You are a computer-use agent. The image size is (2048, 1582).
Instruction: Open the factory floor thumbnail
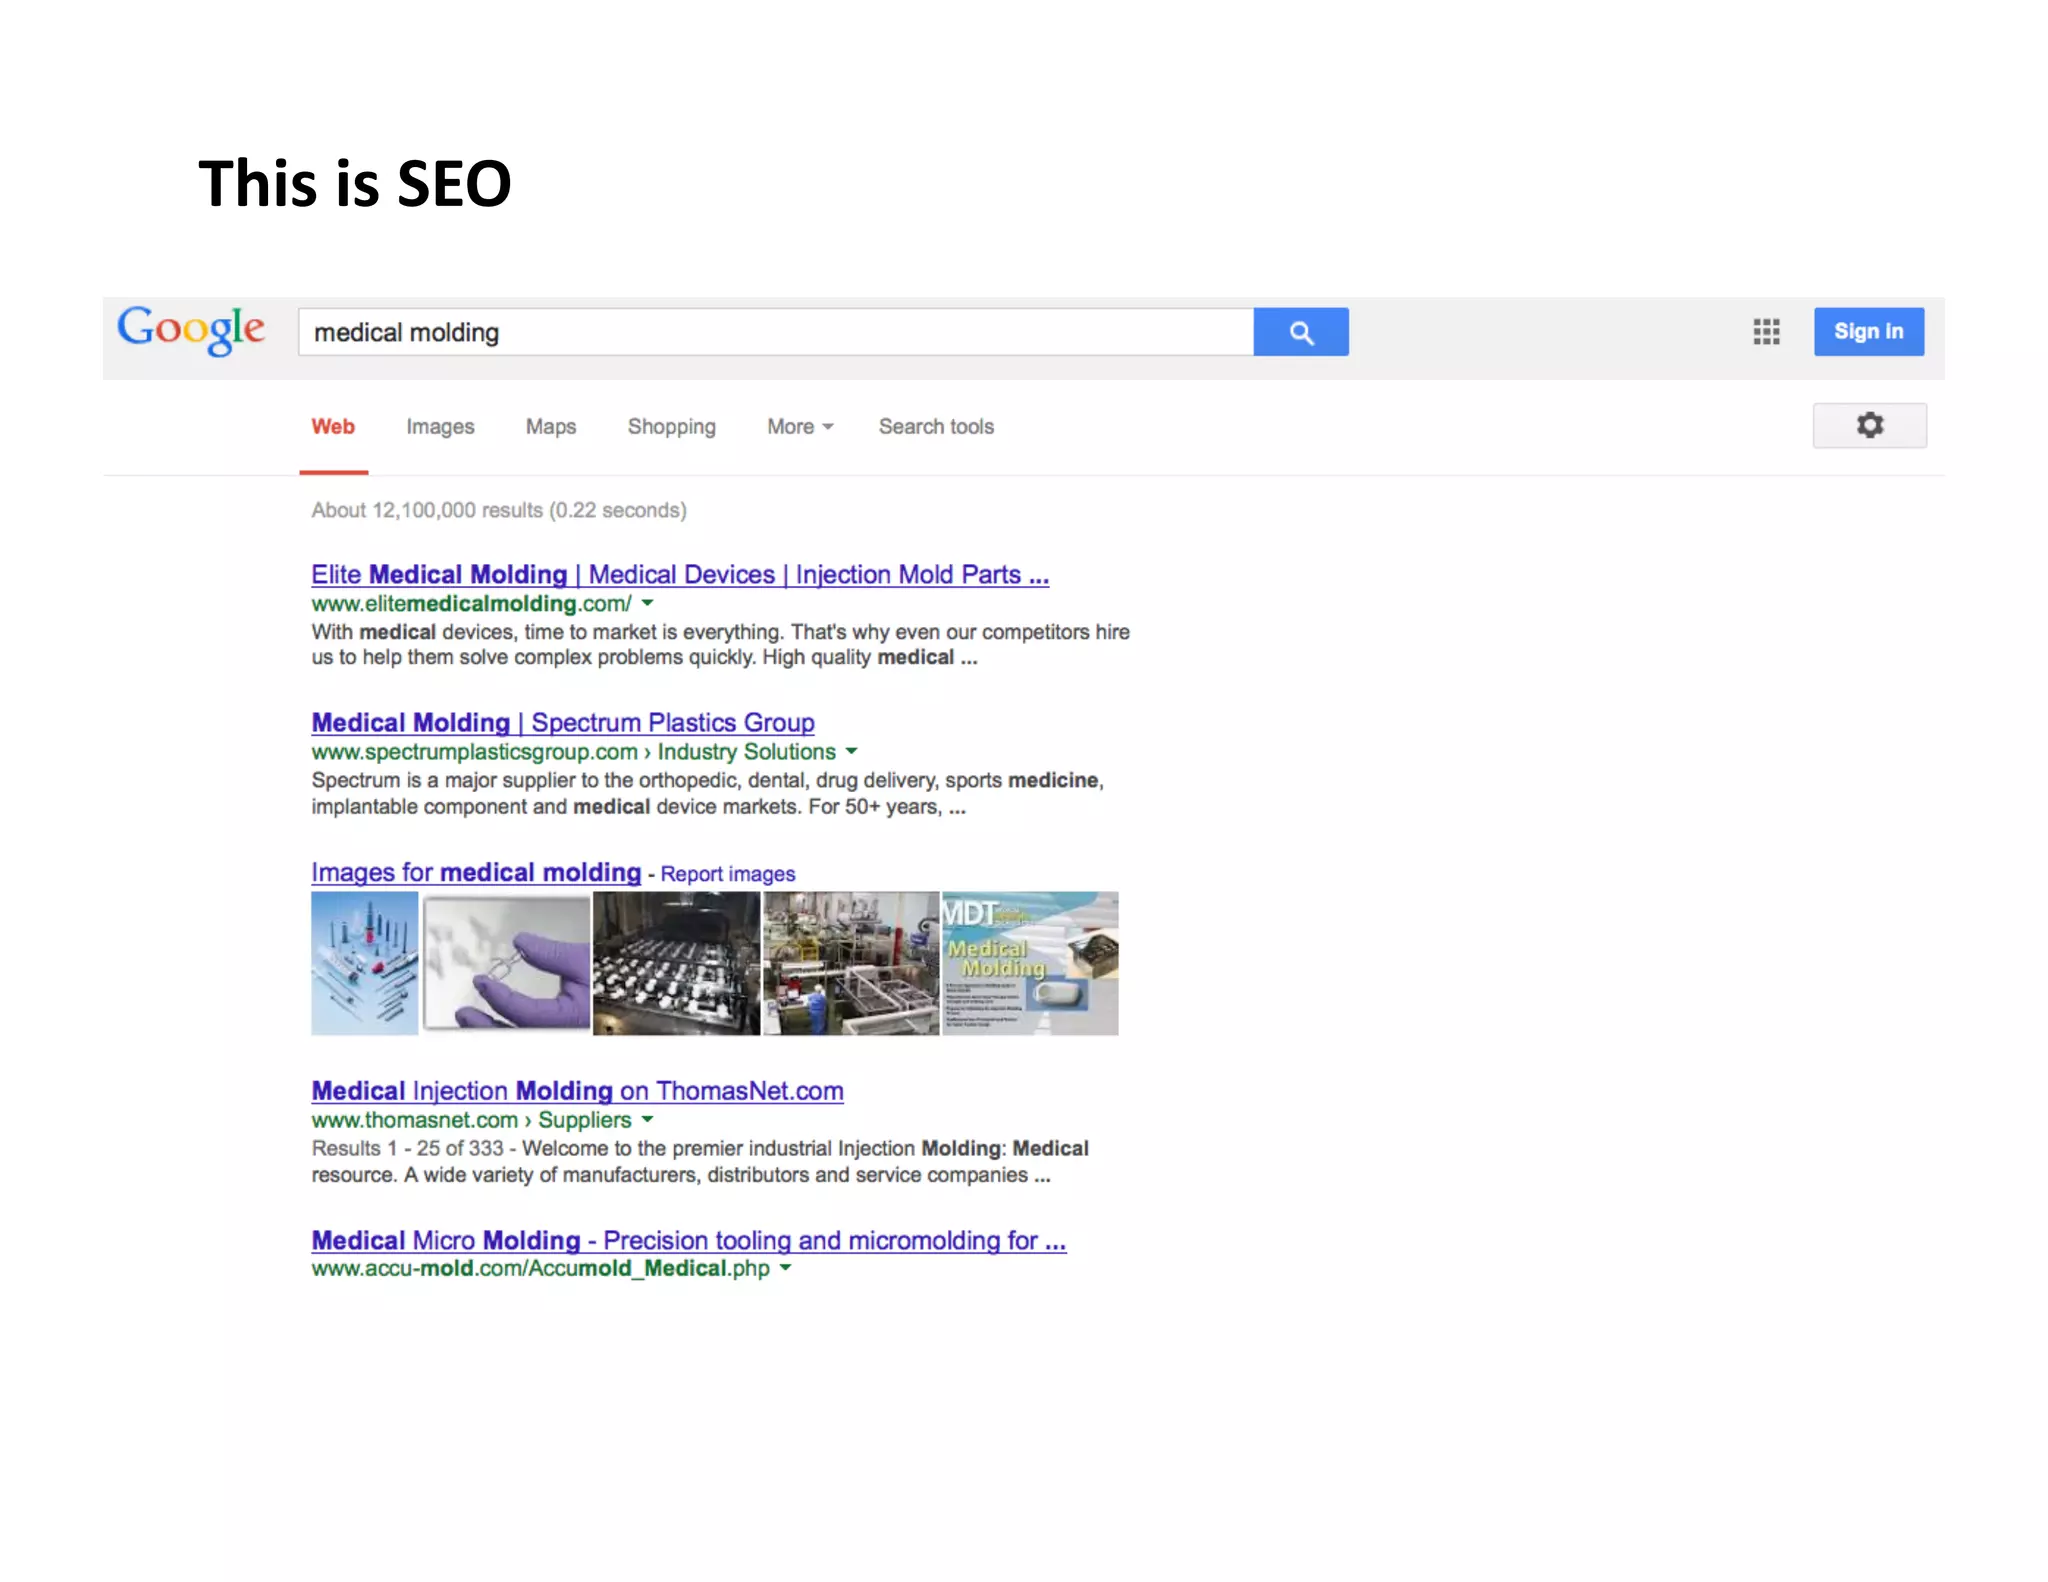click(x=851, y=963)
